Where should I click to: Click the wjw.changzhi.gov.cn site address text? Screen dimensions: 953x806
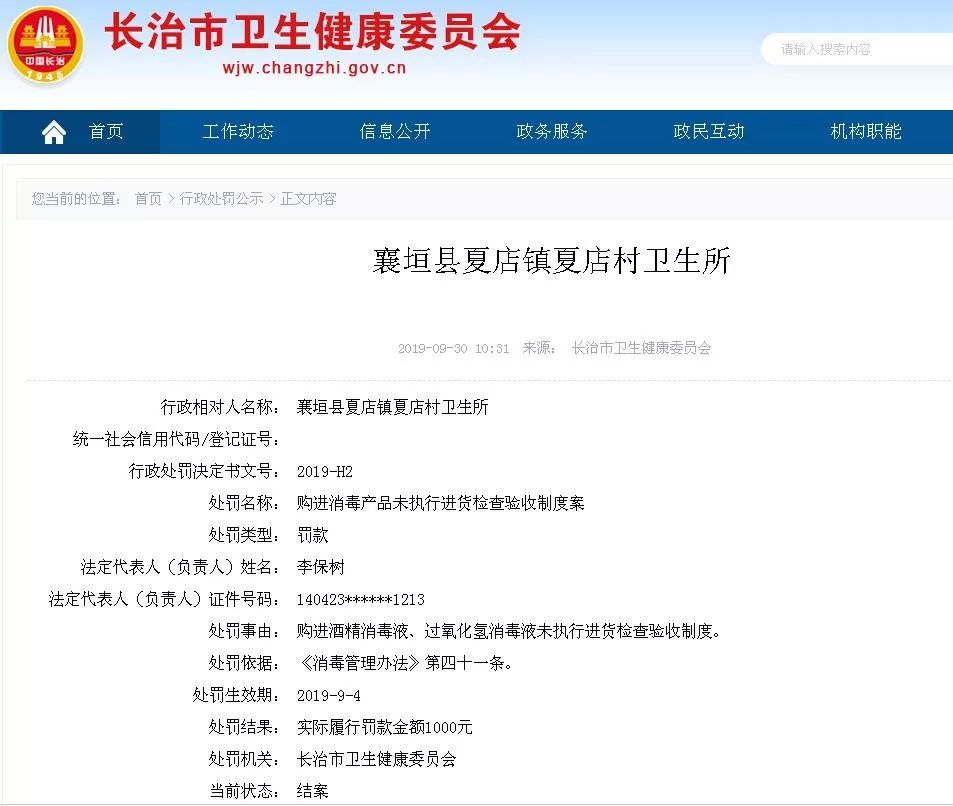(x=314, y=67)
